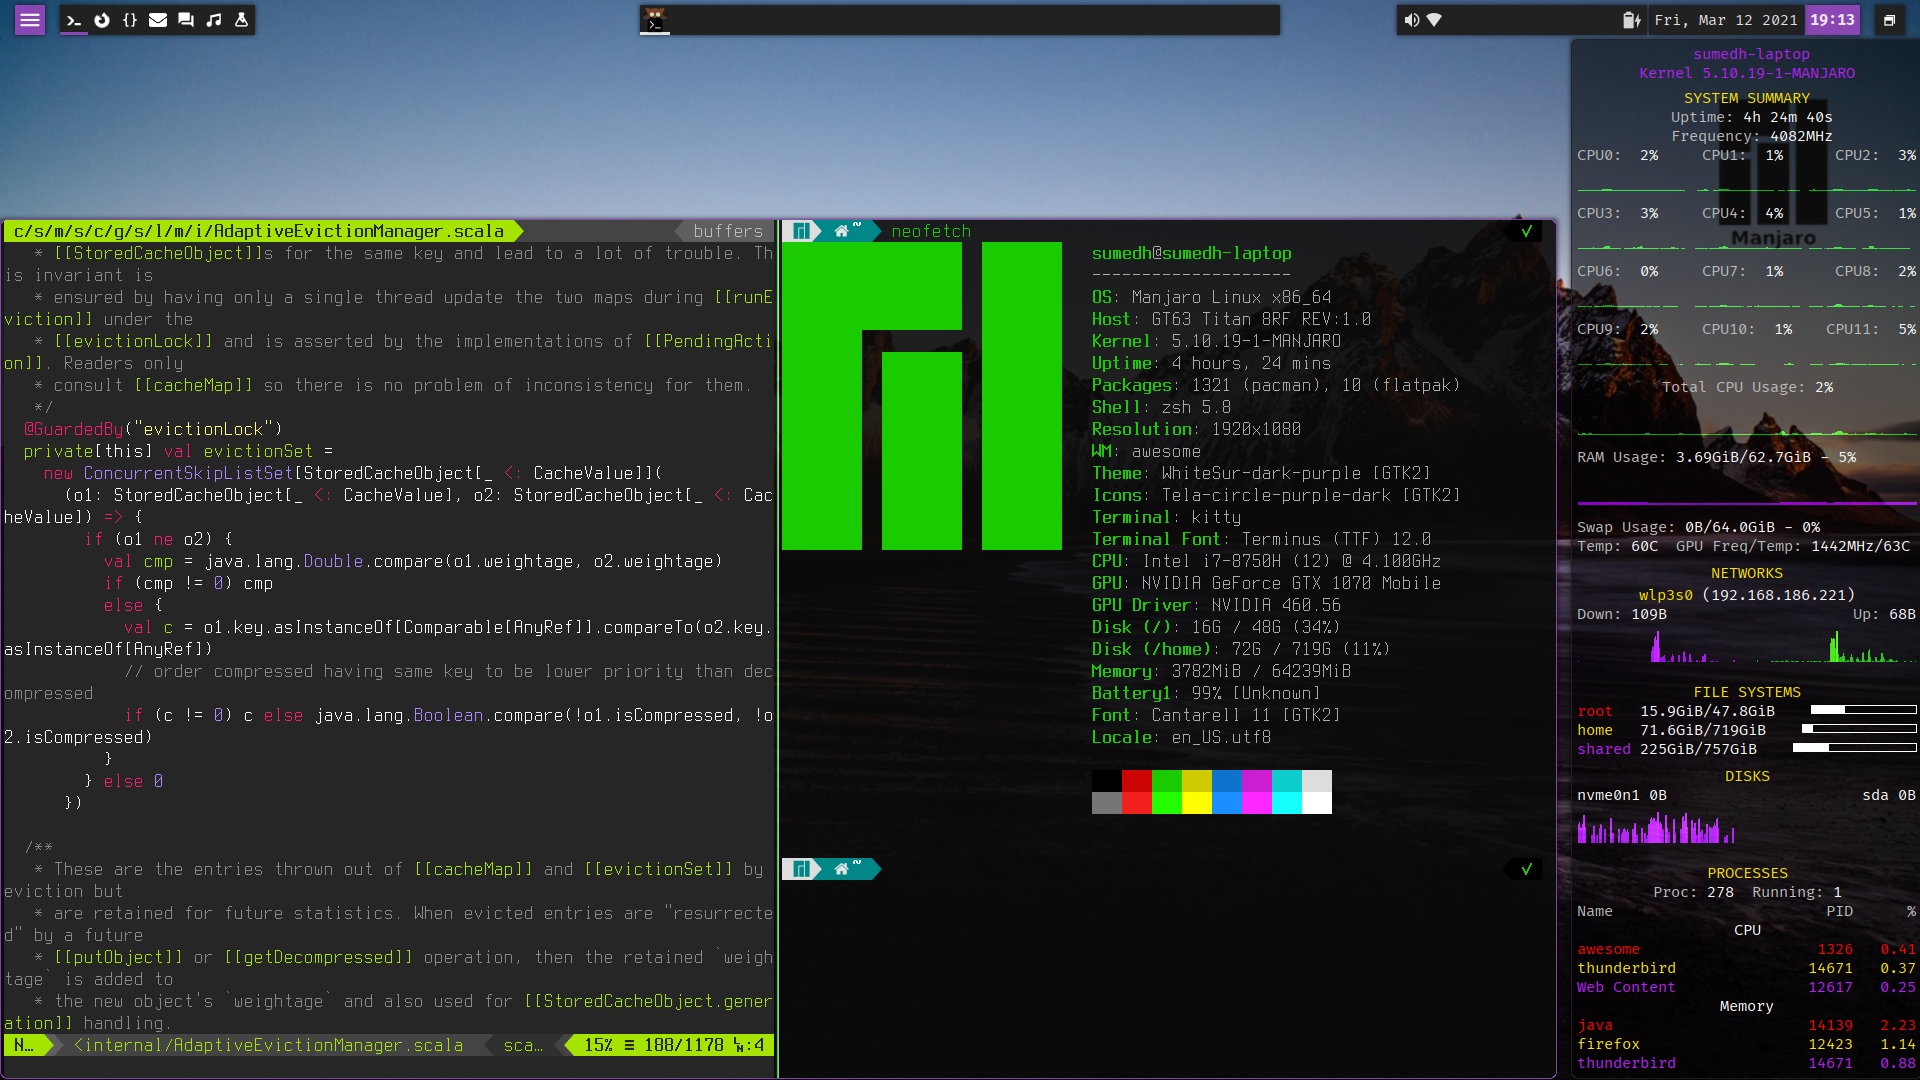Click the else 0 line in vim
The width and height of the screenshot is (1920, 1080).
tap(124, 782)
